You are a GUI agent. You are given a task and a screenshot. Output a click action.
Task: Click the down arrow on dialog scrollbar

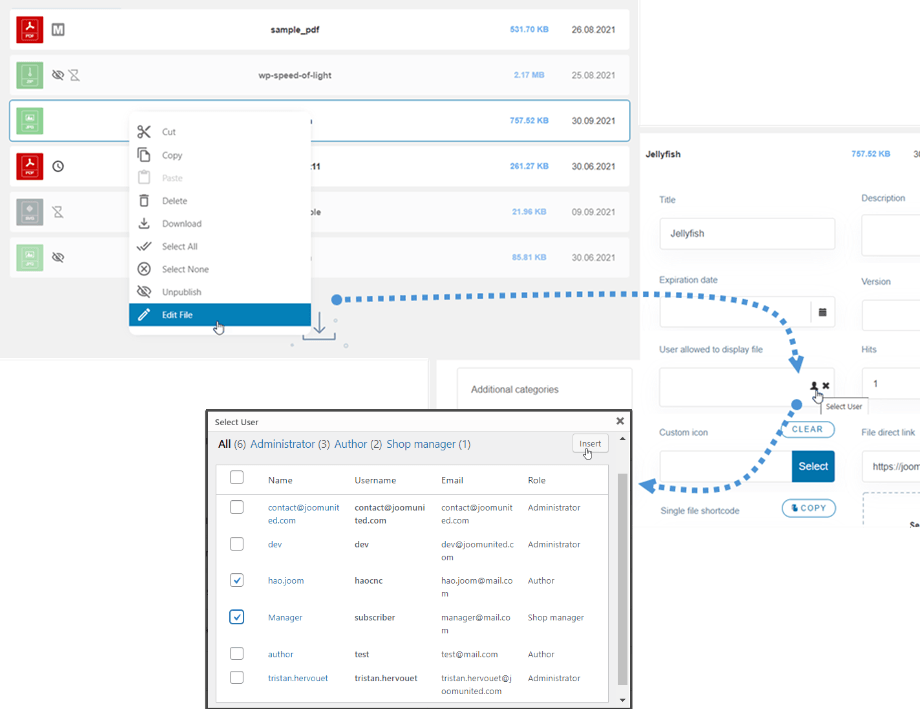[623, 700]
